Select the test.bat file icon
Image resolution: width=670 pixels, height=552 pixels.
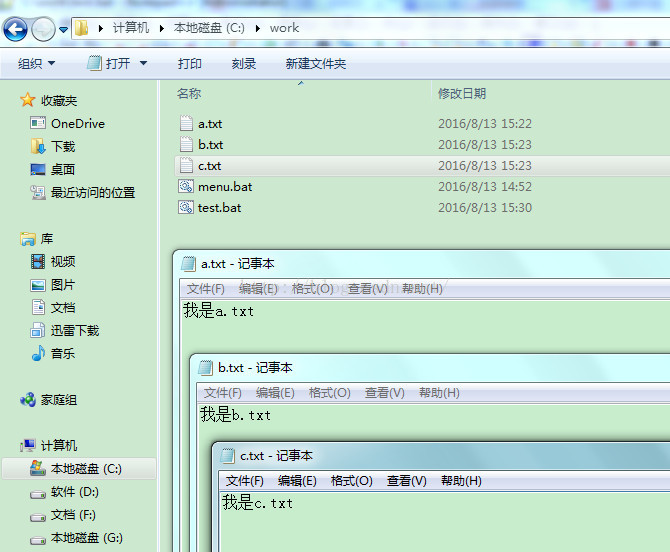[x=186, y=207]
